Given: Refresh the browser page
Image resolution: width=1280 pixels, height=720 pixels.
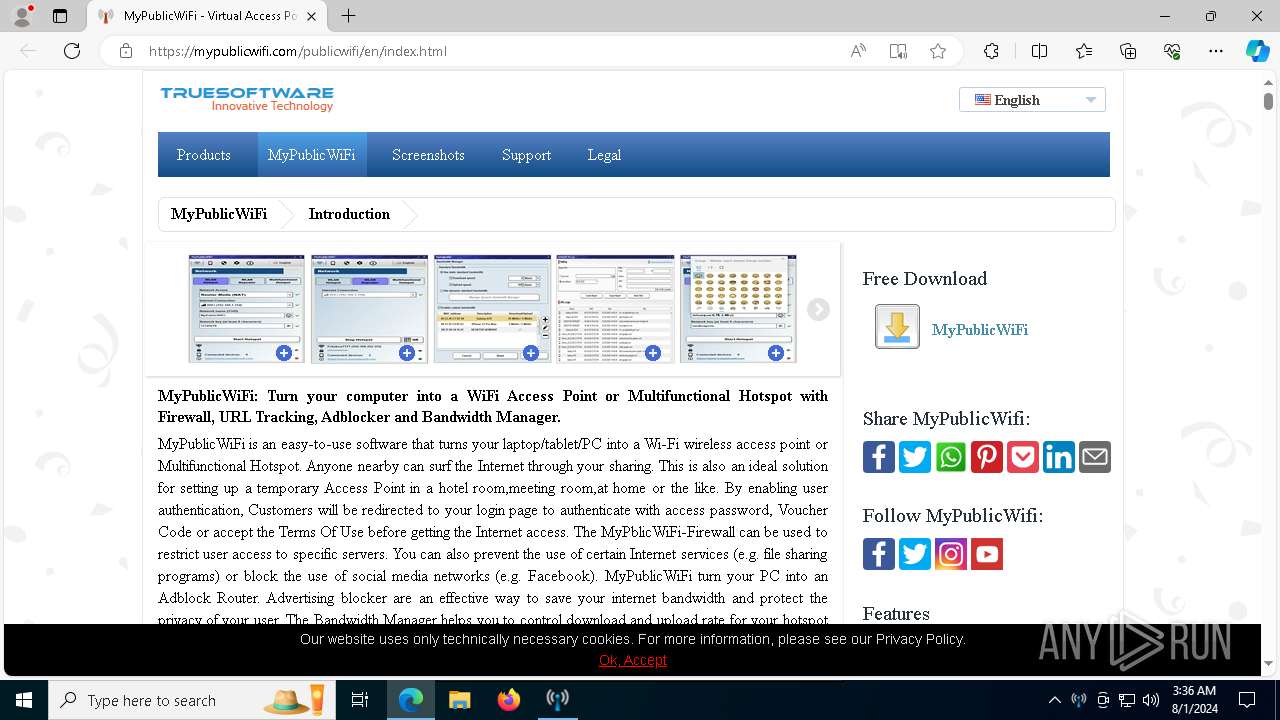Looking at the screenshot, I should coord(72,51).
